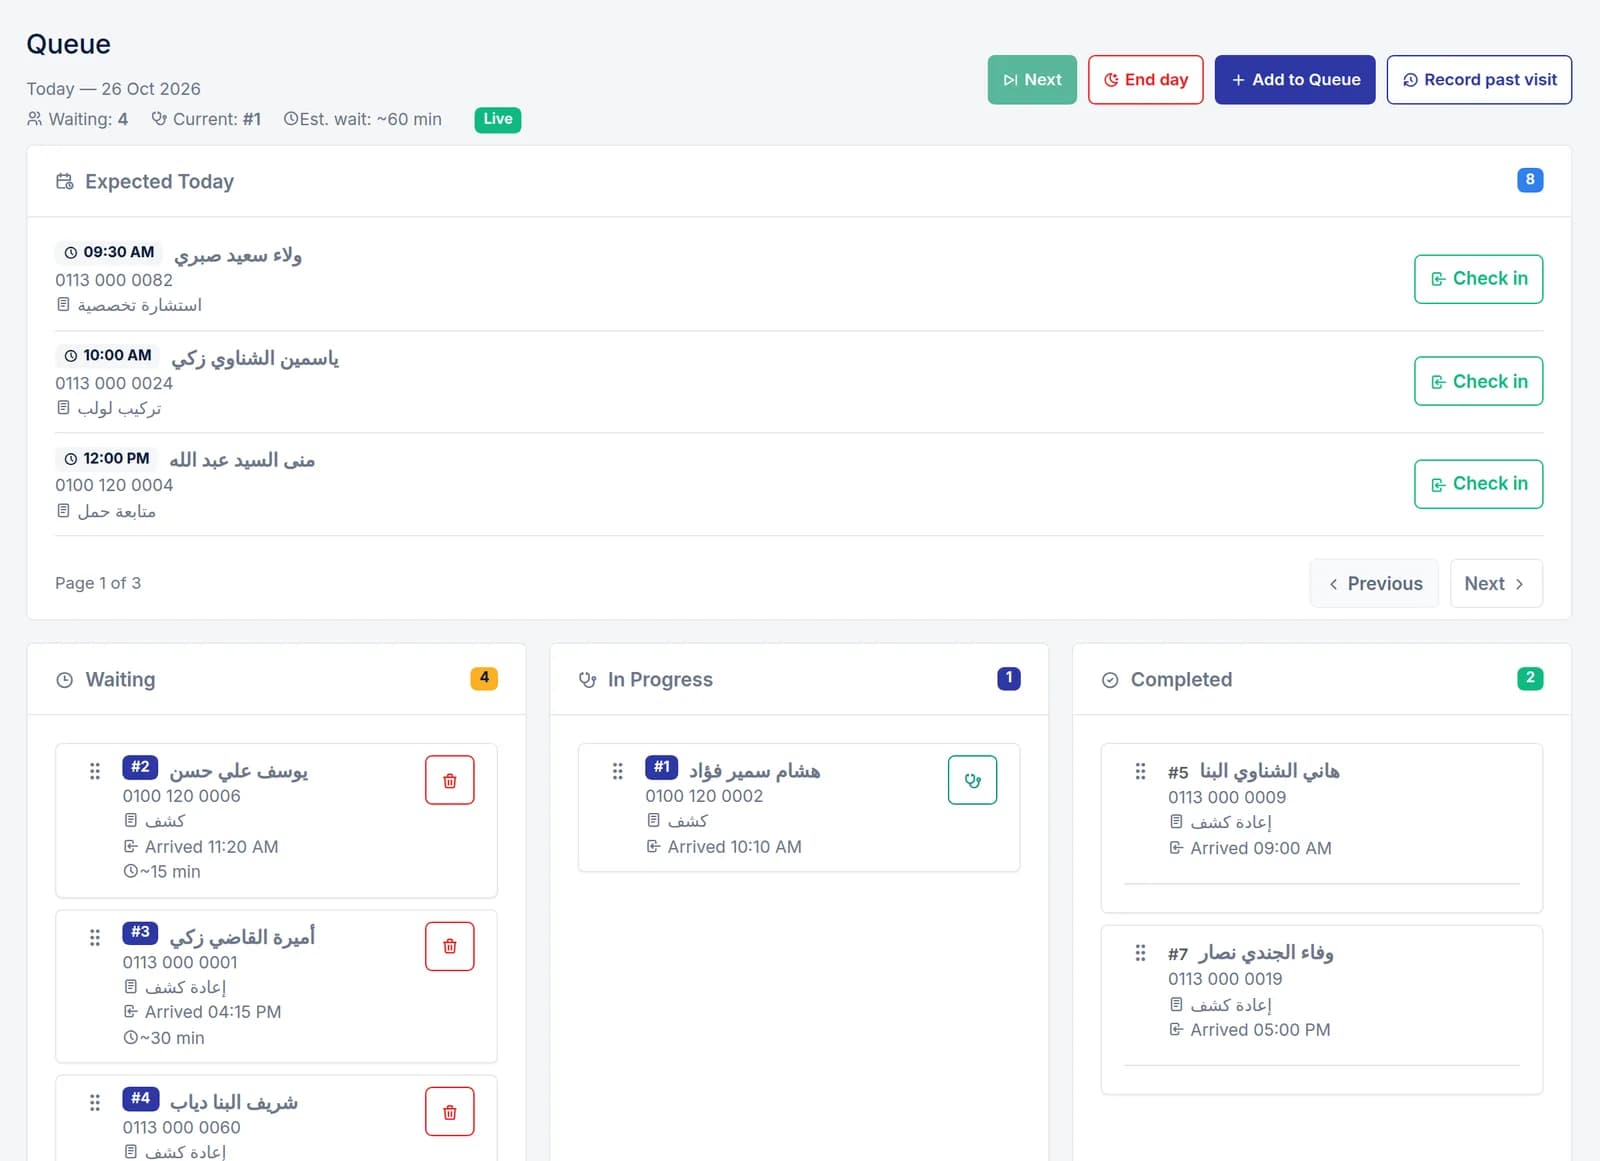Click phone number 0113 000 0082
Viewport: 1600px width, 1161px height.
pyautogui.click(x=114, y=280)
